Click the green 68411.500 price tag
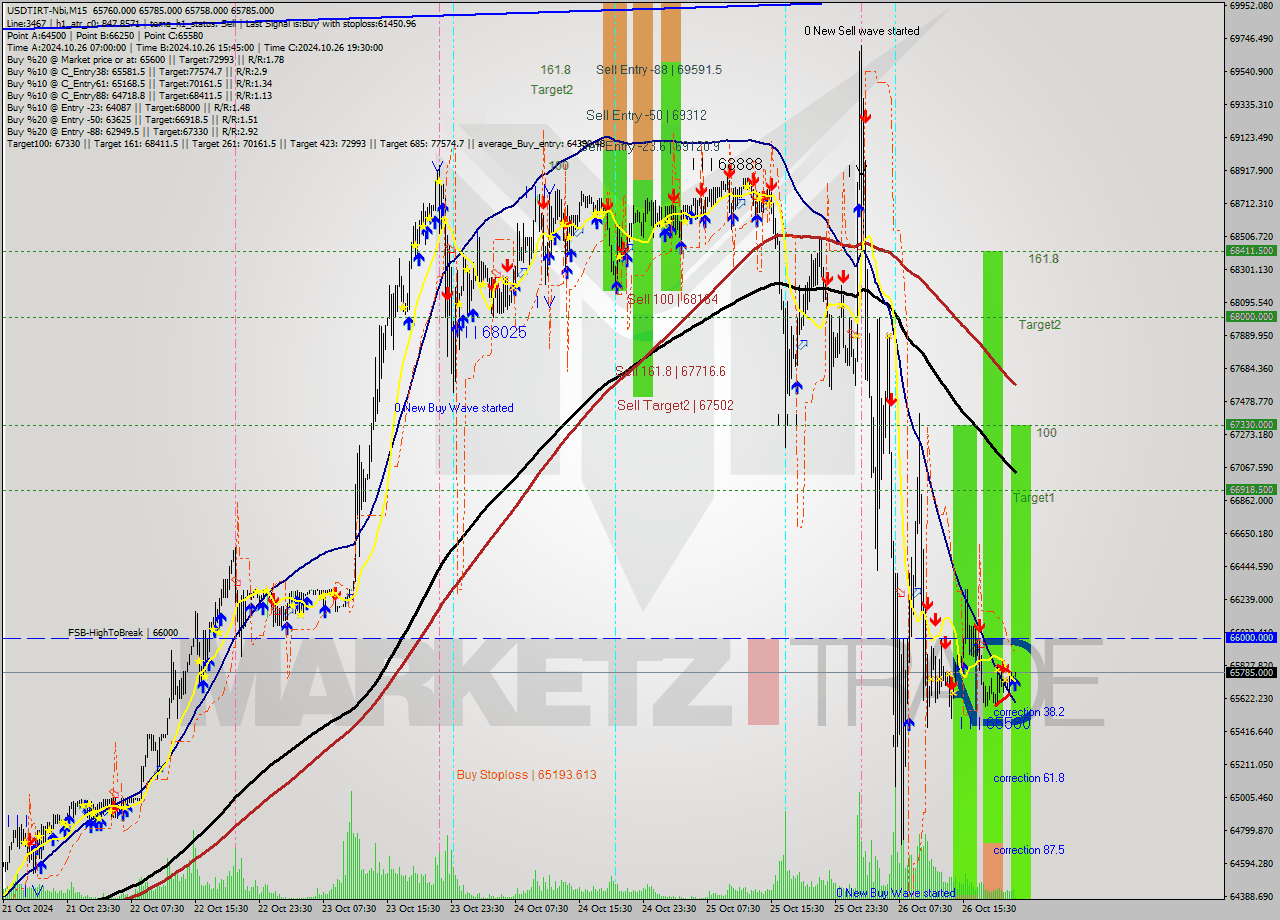Screen dimensions: 1280x920 pyautogui.click(x=1250, y=251)
